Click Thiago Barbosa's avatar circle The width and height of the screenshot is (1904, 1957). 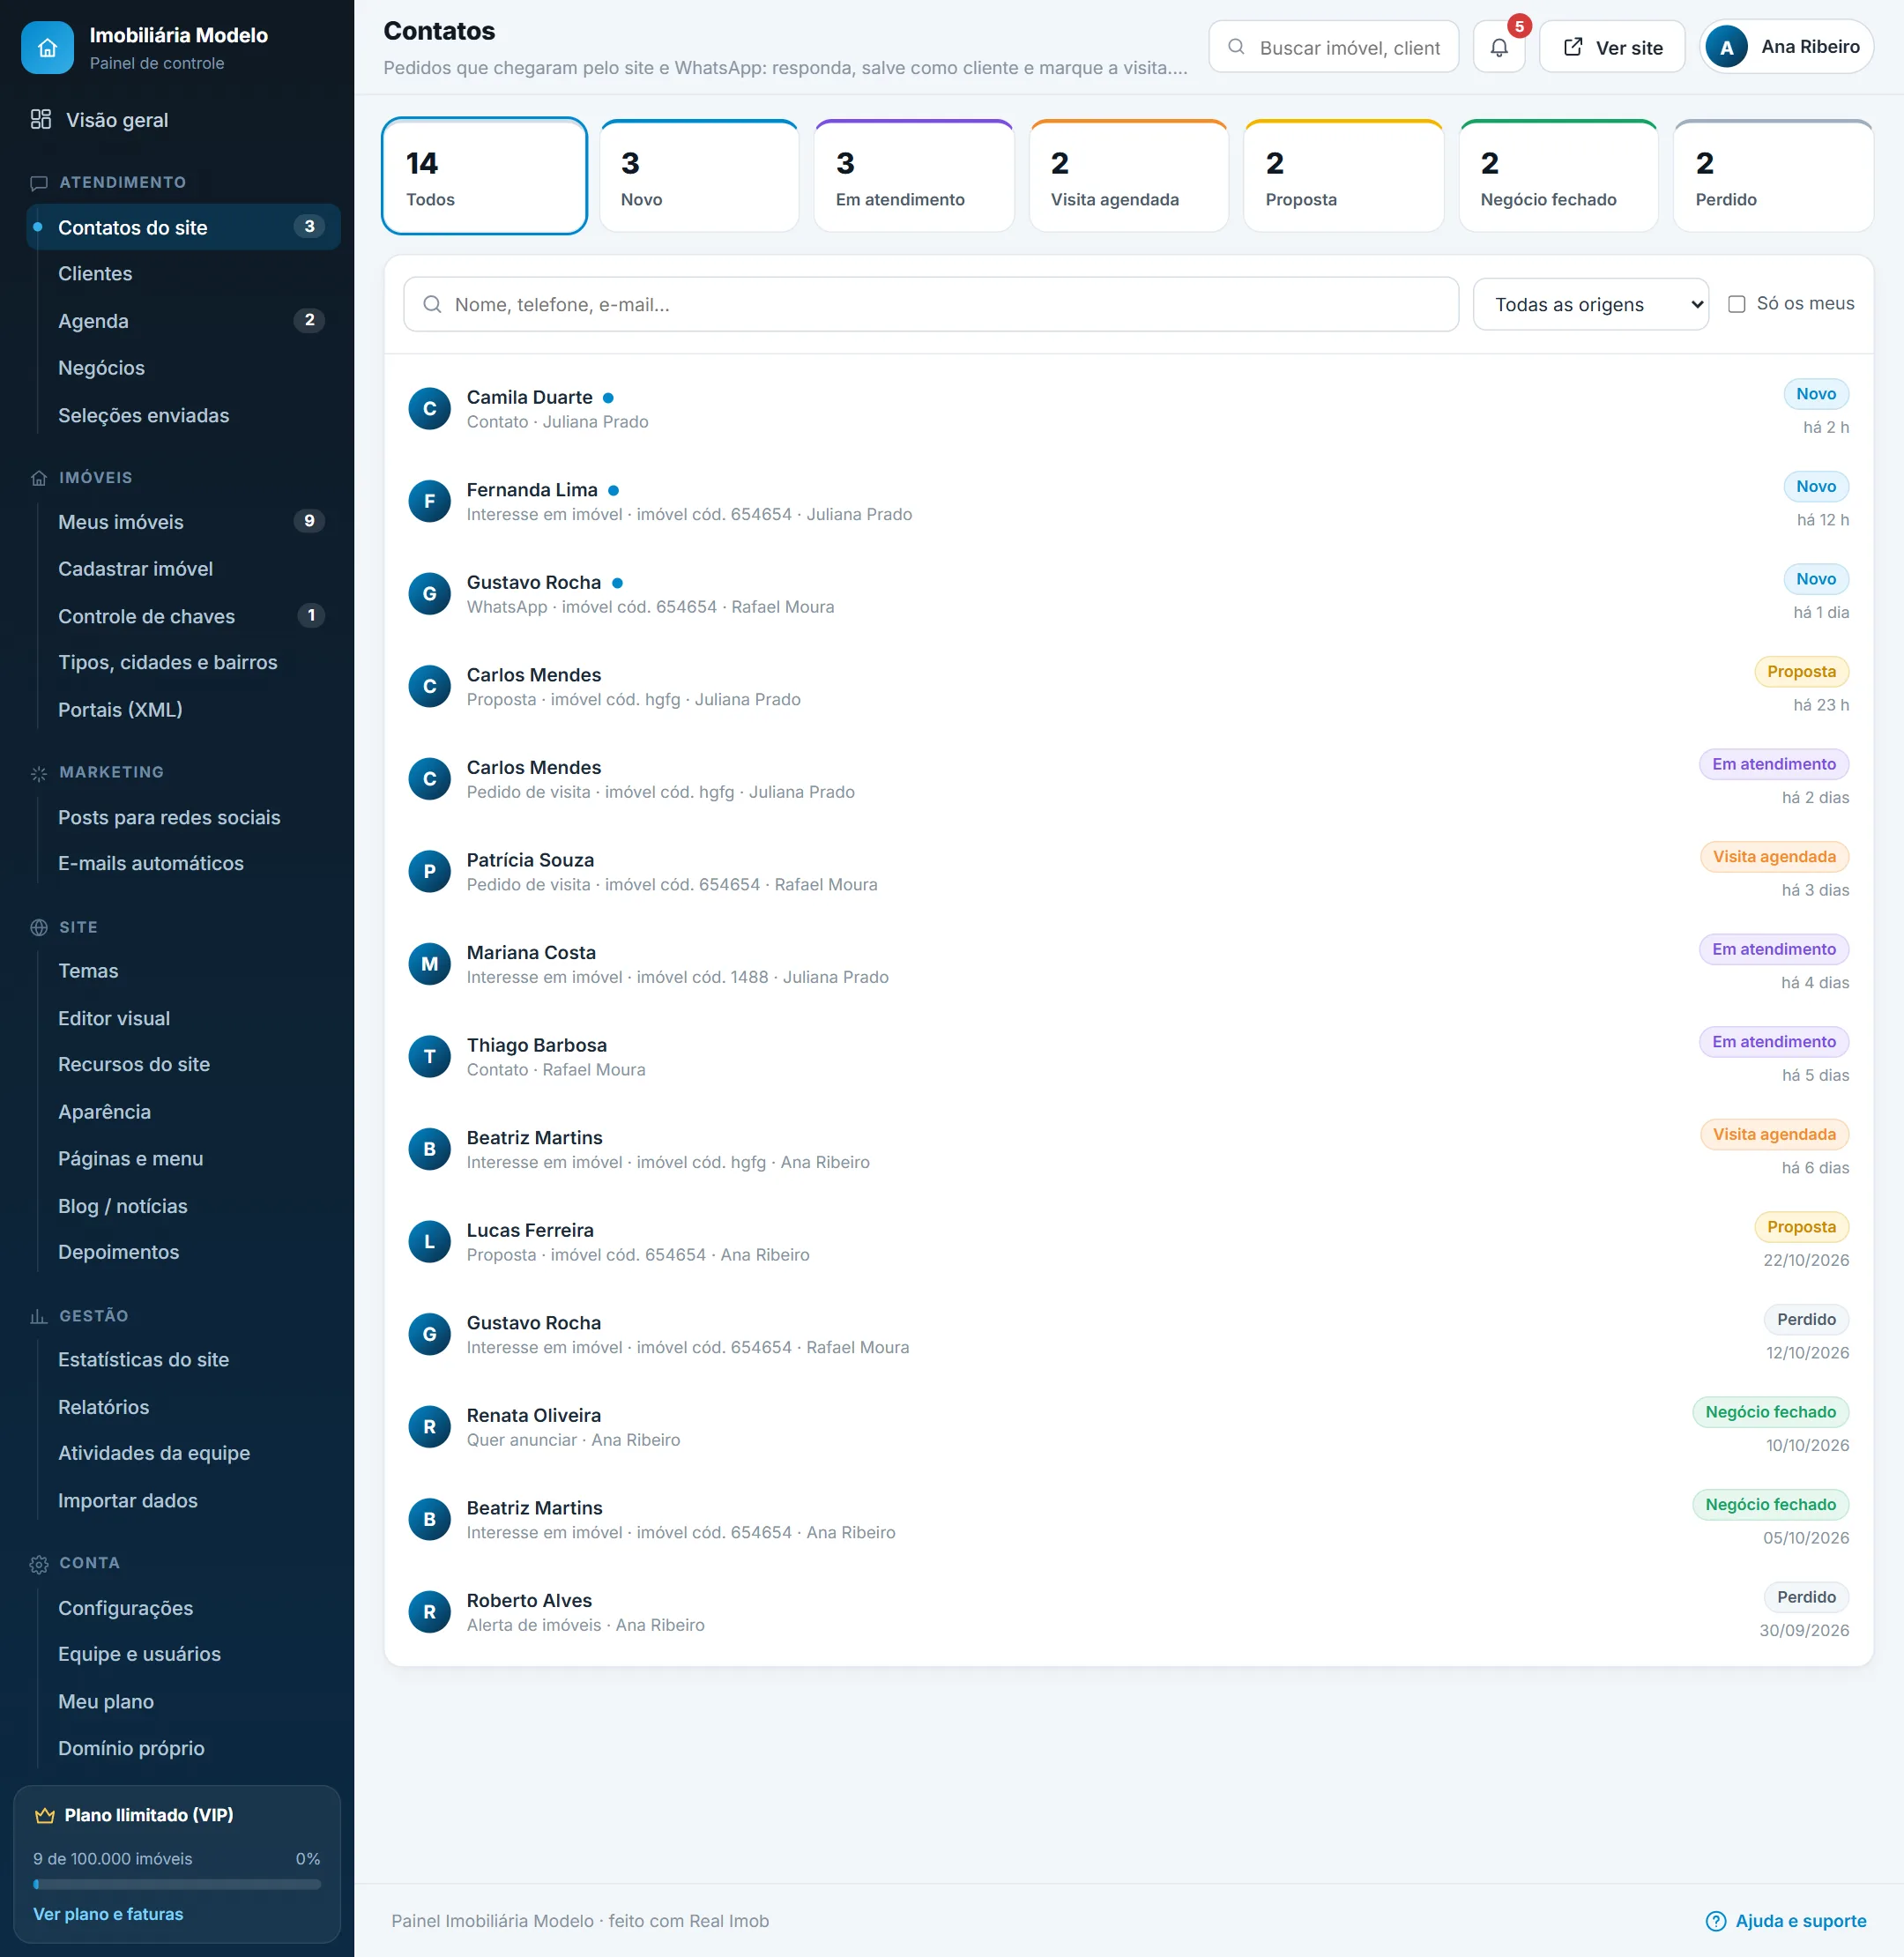(430, 1056)
